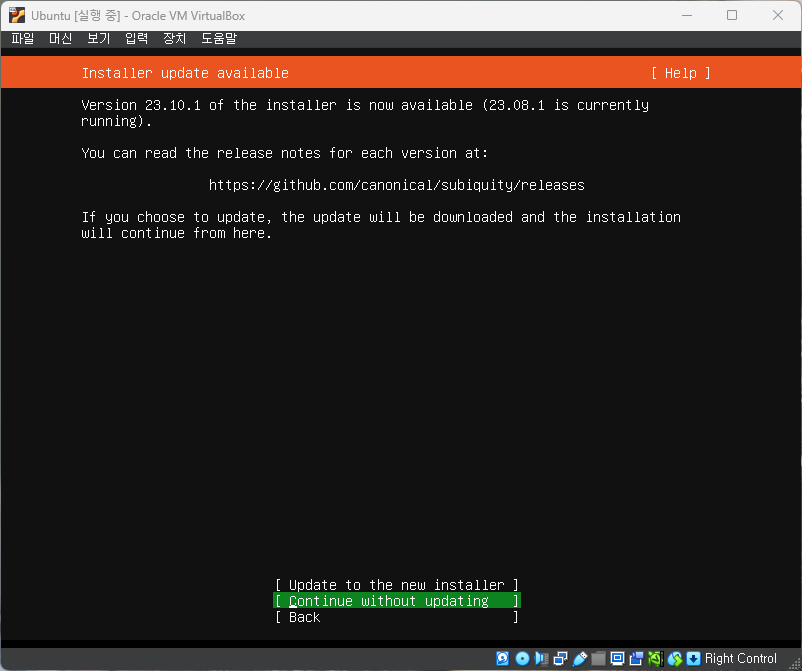
Task: Click the USB devices status icon
Action: click(x=580, y=659)
